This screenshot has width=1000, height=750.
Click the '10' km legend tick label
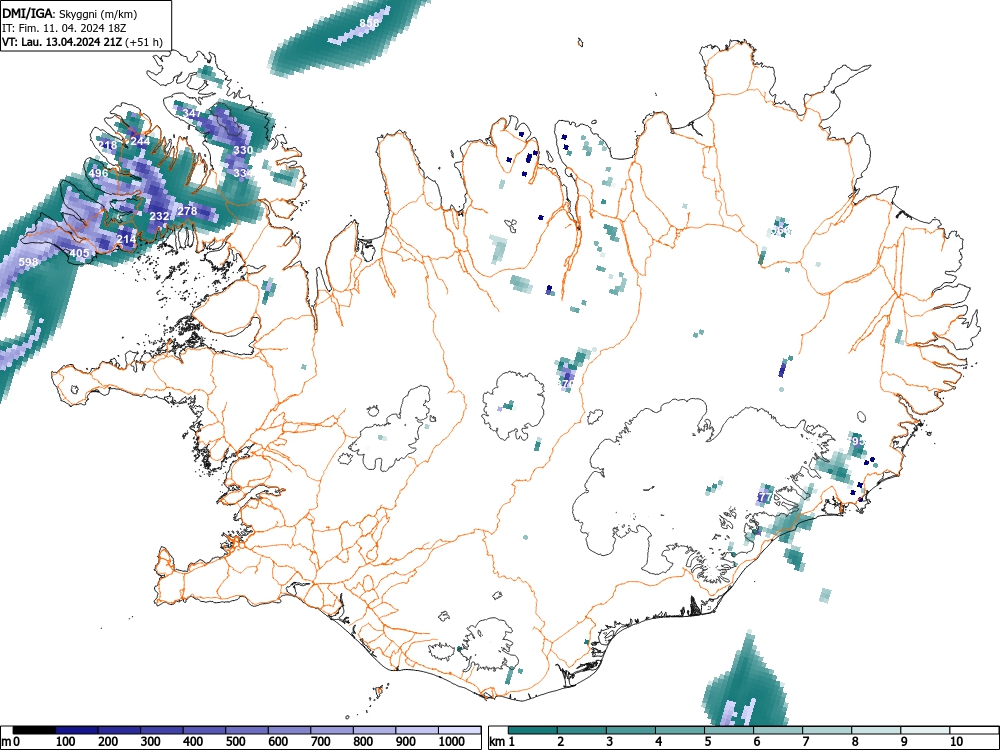[955, 742]
